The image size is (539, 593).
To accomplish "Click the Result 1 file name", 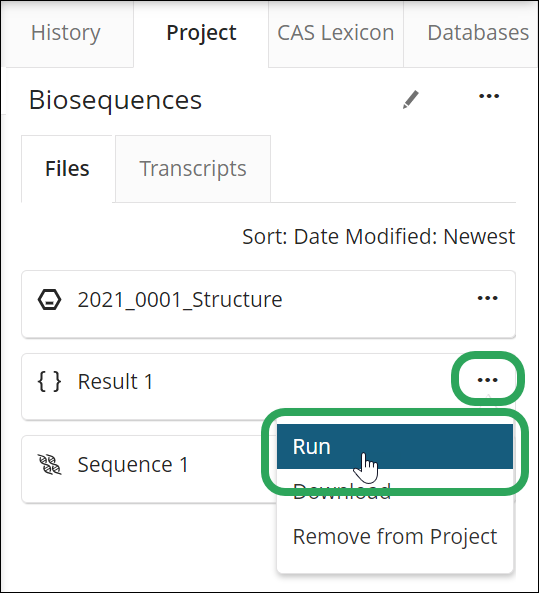I will coord(115,381).
